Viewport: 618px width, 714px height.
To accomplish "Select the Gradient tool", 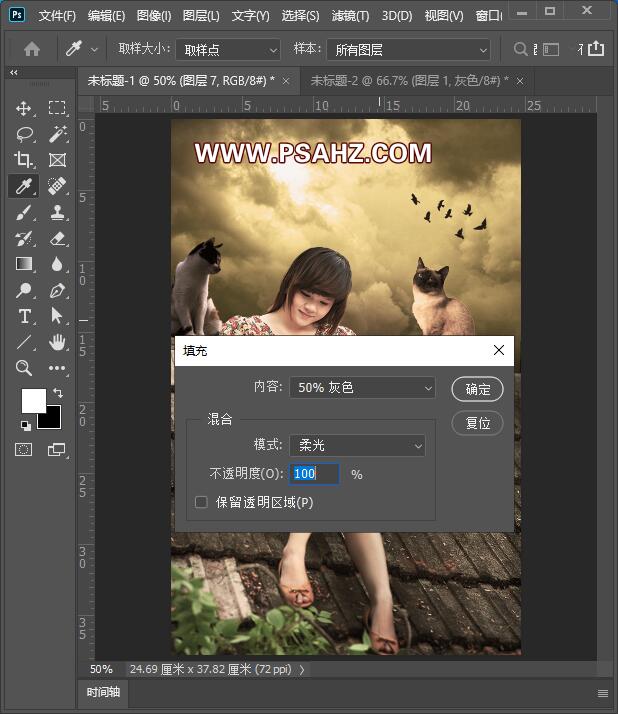I will click(x=24, y=264).
